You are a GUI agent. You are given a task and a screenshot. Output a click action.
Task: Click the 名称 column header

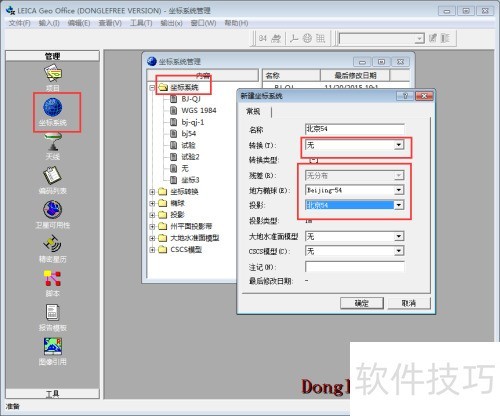[291, 75]
